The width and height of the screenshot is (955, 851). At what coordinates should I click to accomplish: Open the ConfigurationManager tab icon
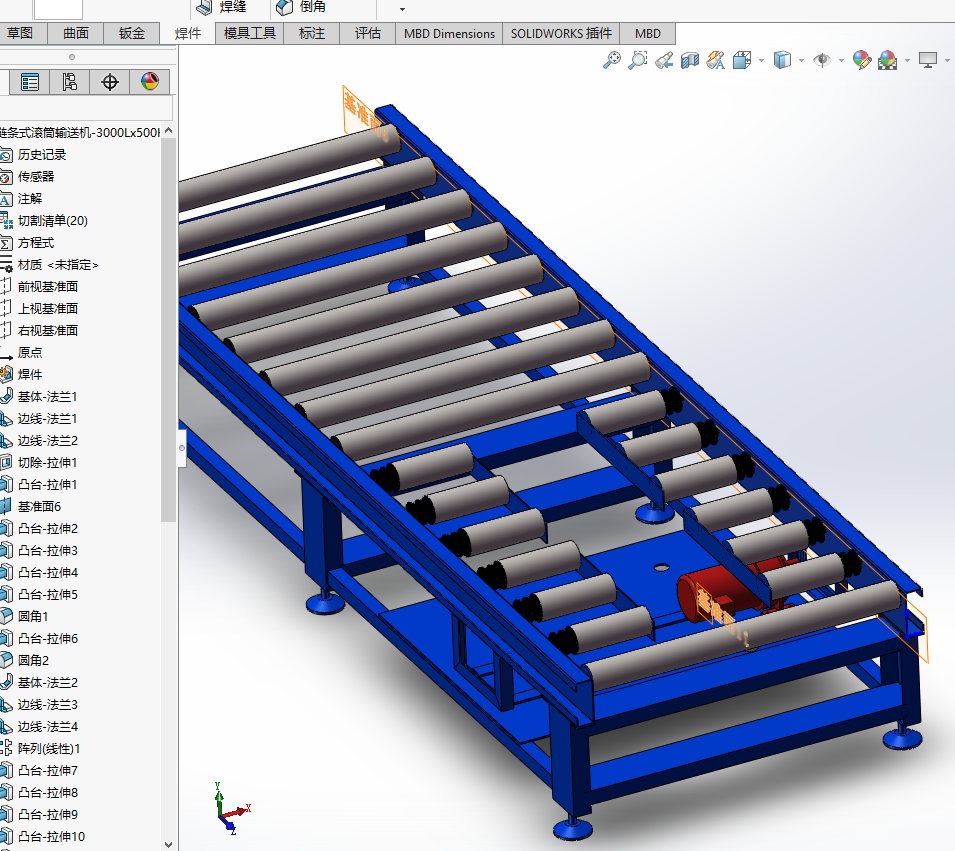pyautogui.click(x=70, y=82)
